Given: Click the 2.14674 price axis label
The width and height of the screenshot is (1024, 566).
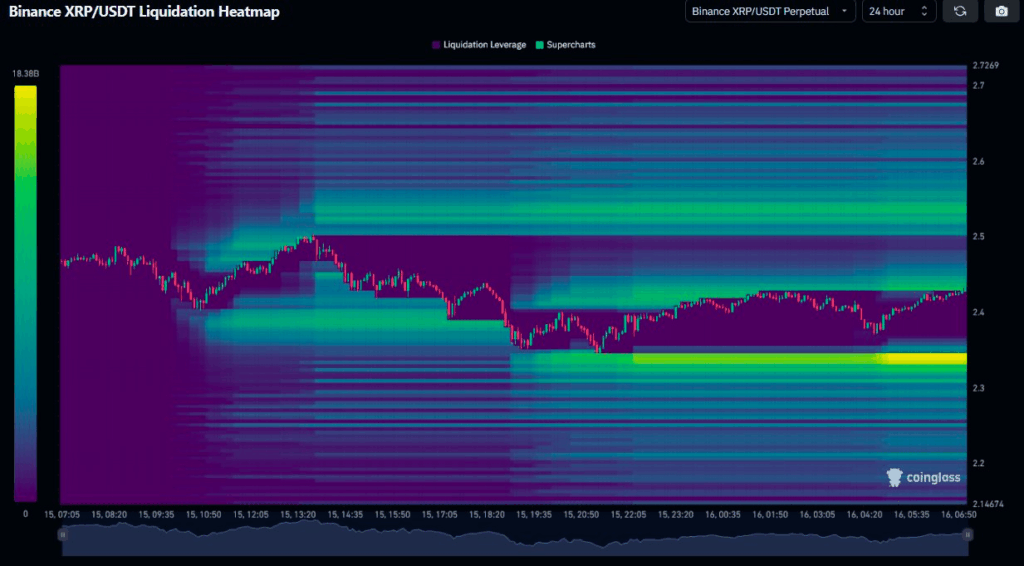Looking at the screenshot, I should click(x=987, y=504).
